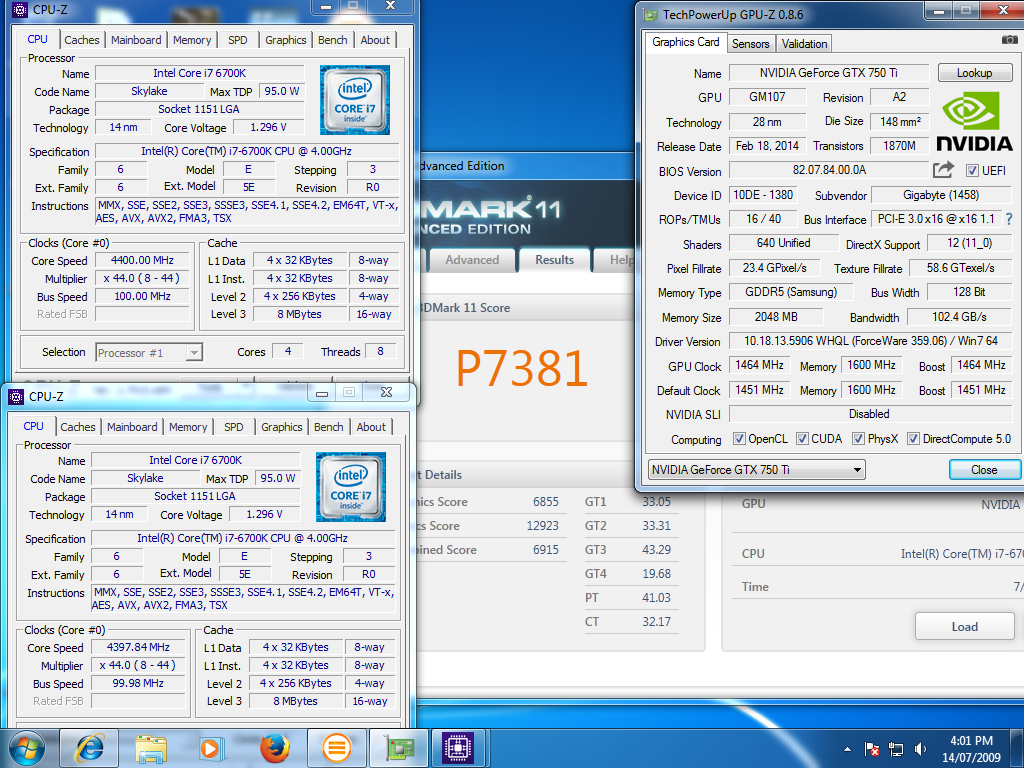Open SPD tab in top CPU-Z

pyautogui.click(x=238, y=40)
